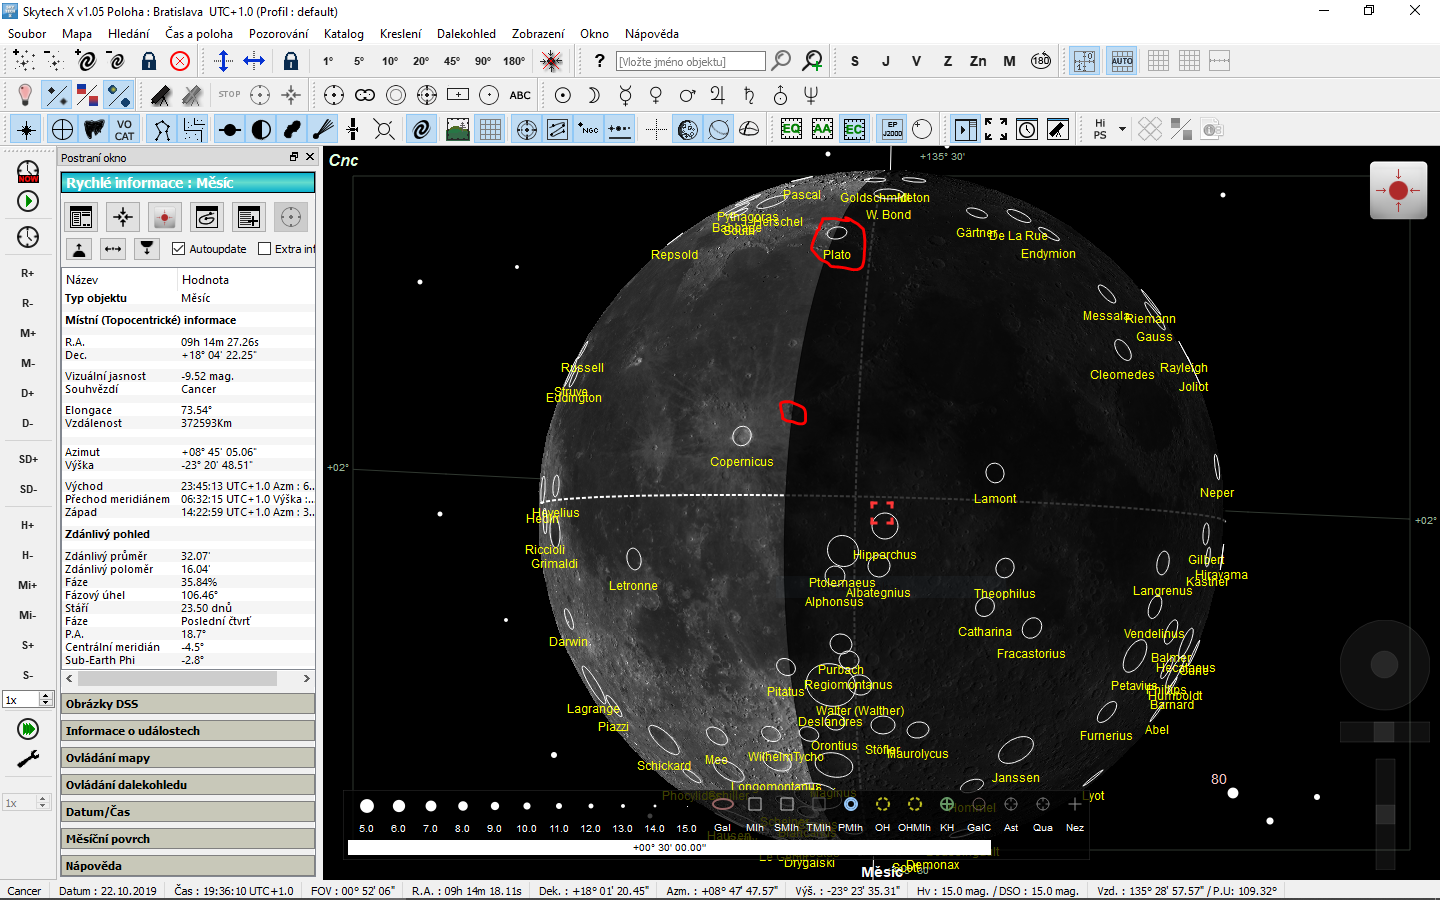Image resolution: width=1440 pixels, height=900 pixels.
Task: Click the green play icon in left sidebar
Action: (27, 201)
